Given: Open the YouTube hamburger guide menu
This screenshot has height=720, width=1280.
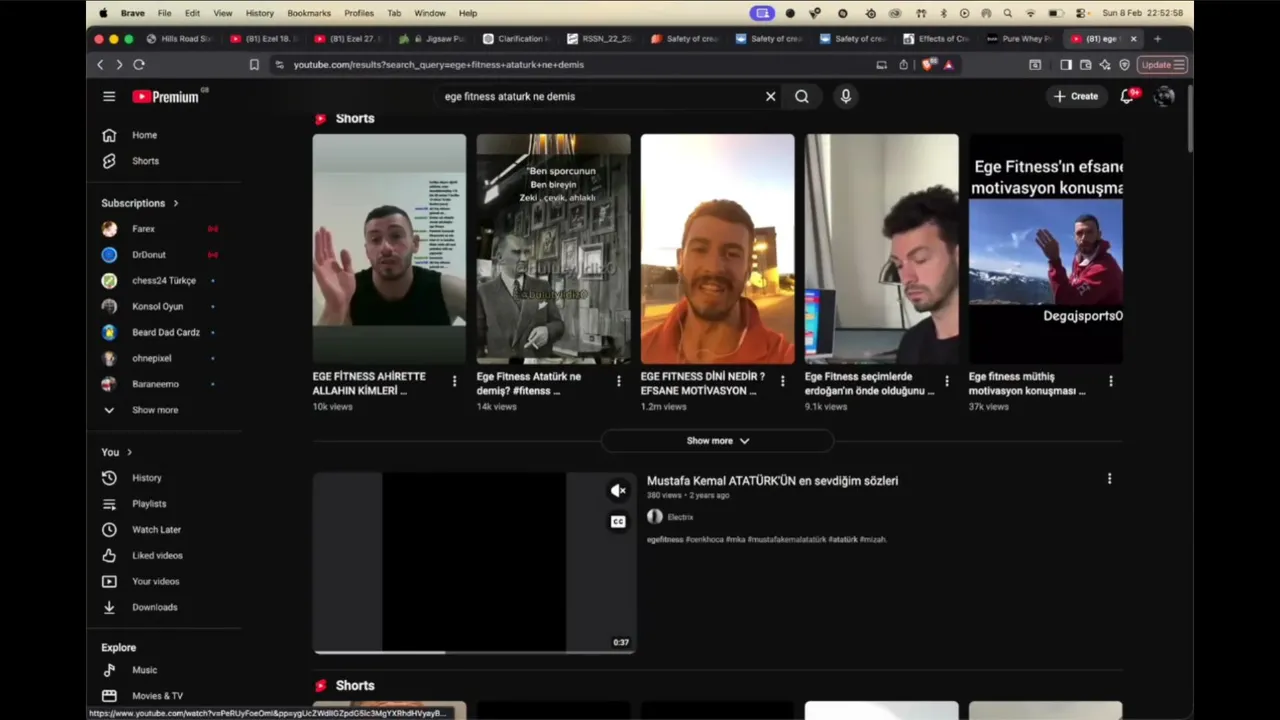Looking at the screenshot, I should point(109,96).
